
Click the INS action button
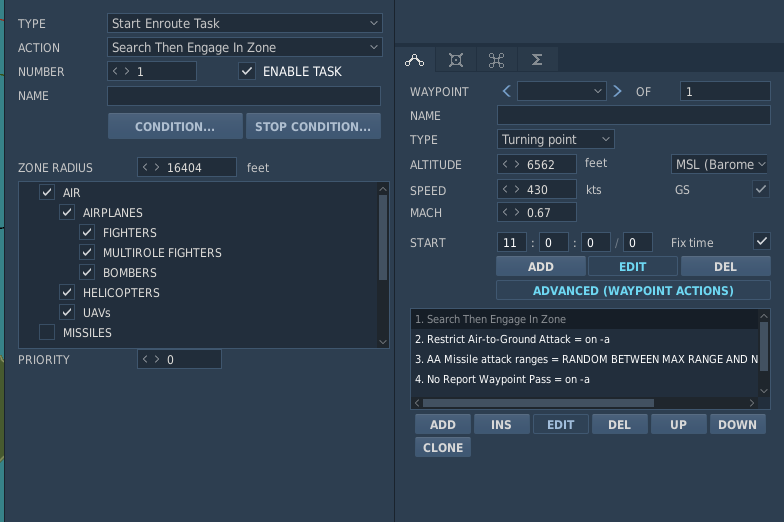click(502, 424)
